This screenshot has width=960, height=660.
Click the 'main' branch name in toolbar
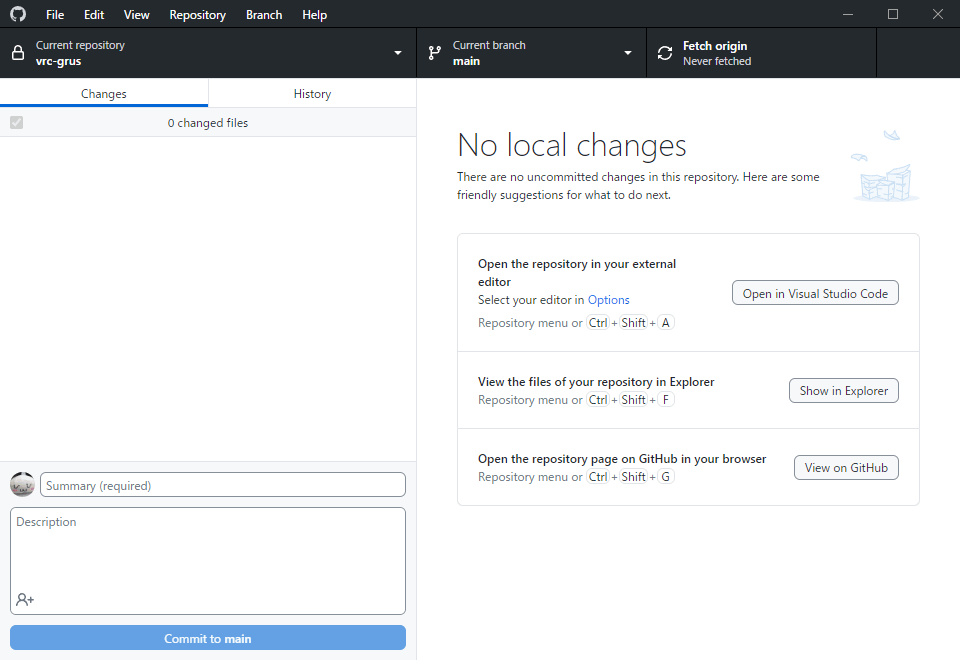(466, 61)
